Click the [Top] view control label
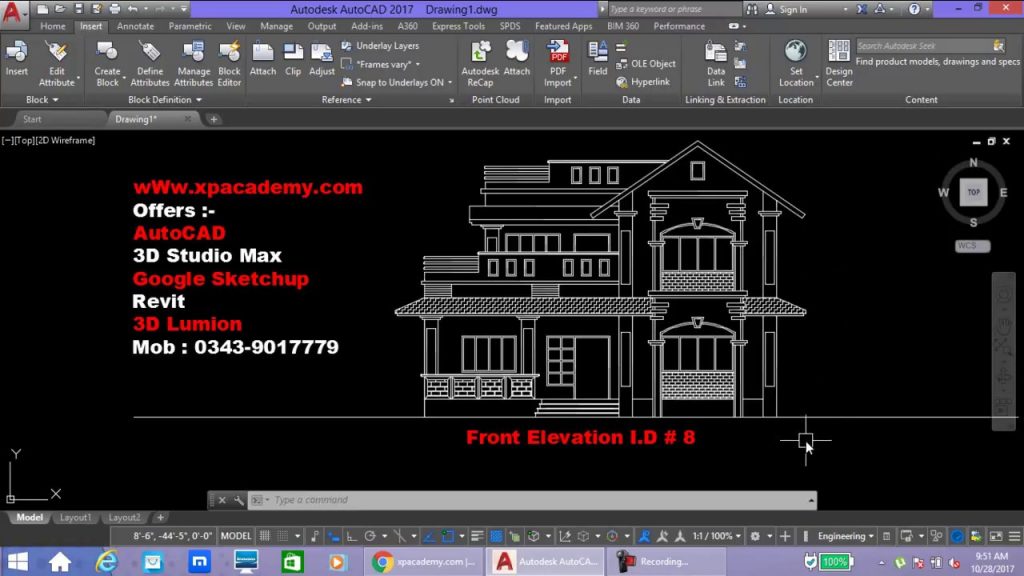This screenshot has height=576, width=1024. (24, 140)
